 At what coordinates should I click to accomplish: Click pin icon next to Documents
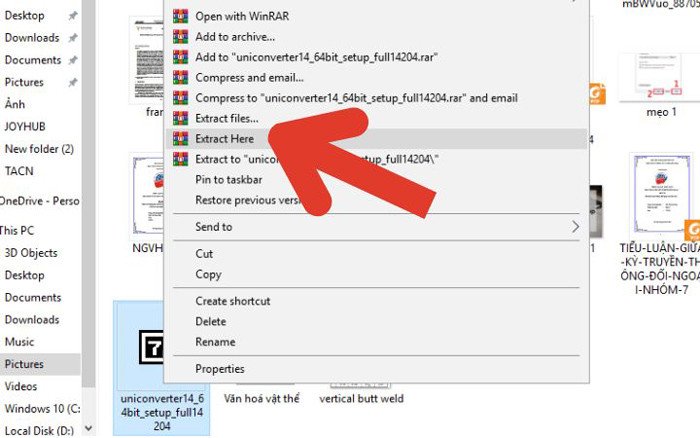pyautogui.click(x=74, y=60)
